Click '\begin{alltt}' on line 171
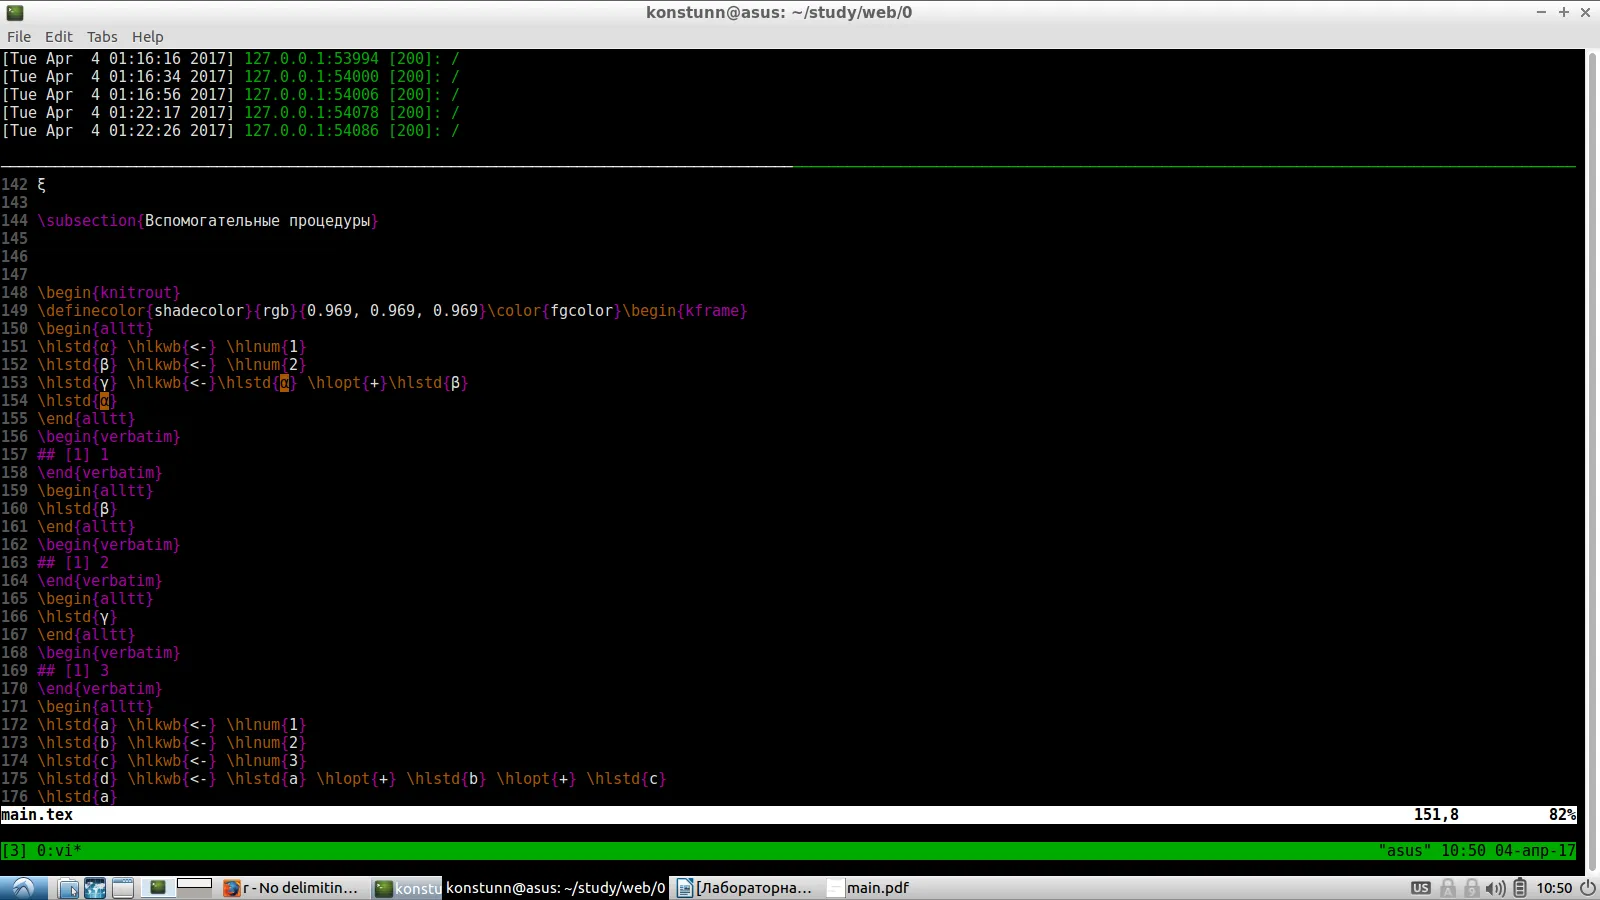The height and width of the screenshot is (900, 1600). (x=96, y=707)
